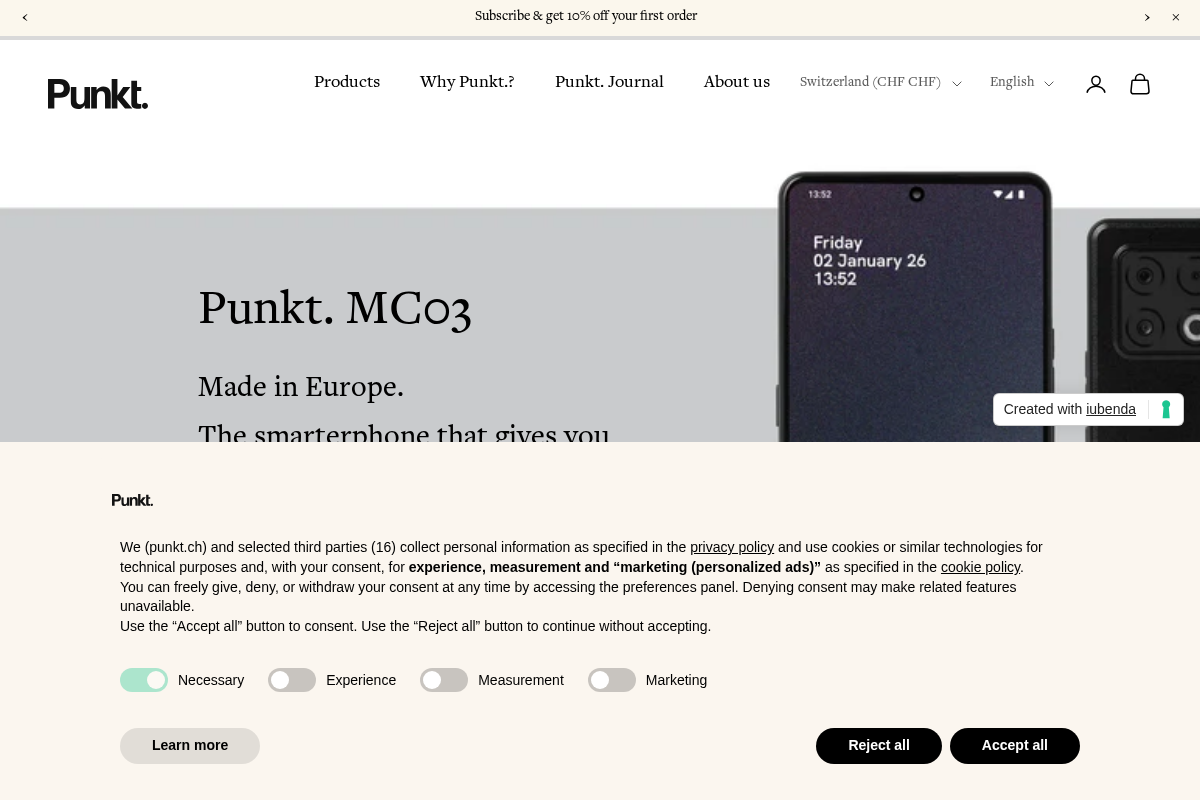This screenshot has width=1200, height=800.
Task: Enable the Measurement consent toggle
Action: point(443,680)
